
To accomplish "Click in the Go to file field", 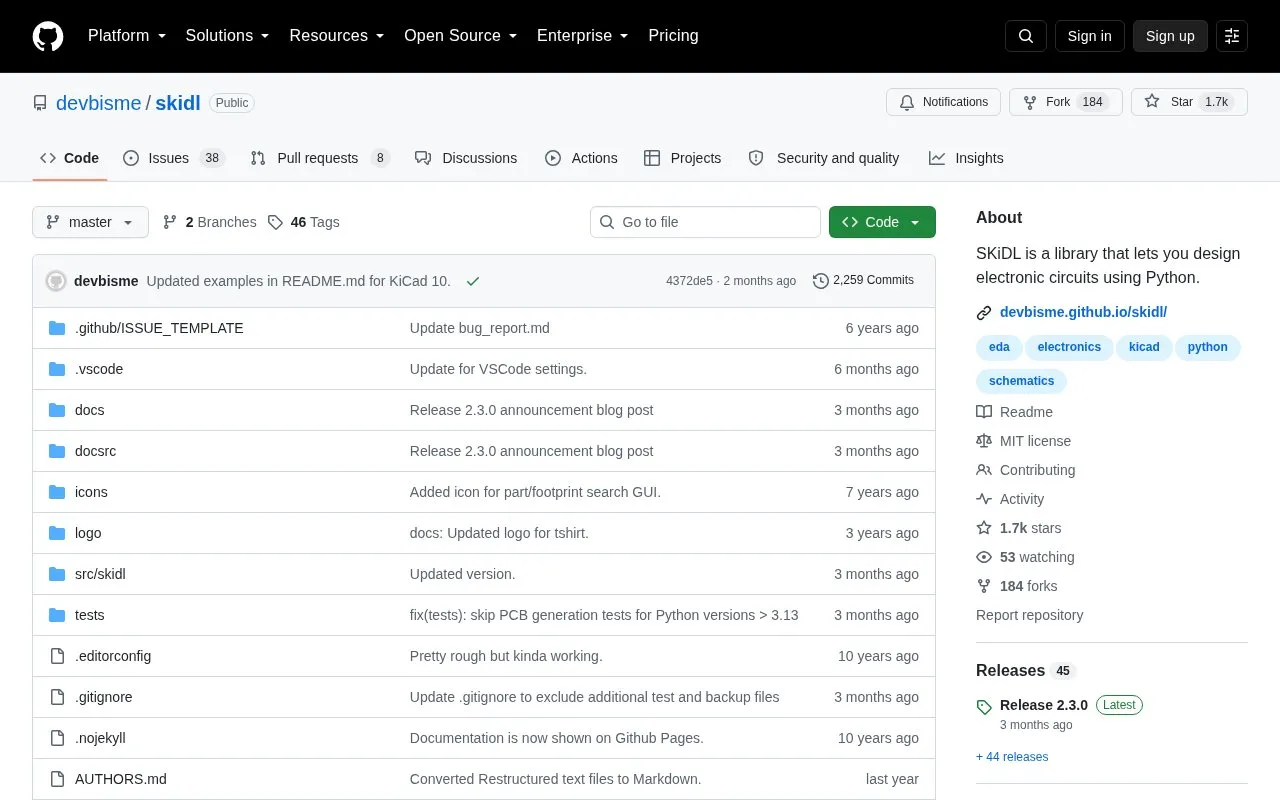I will pos(705,222).
